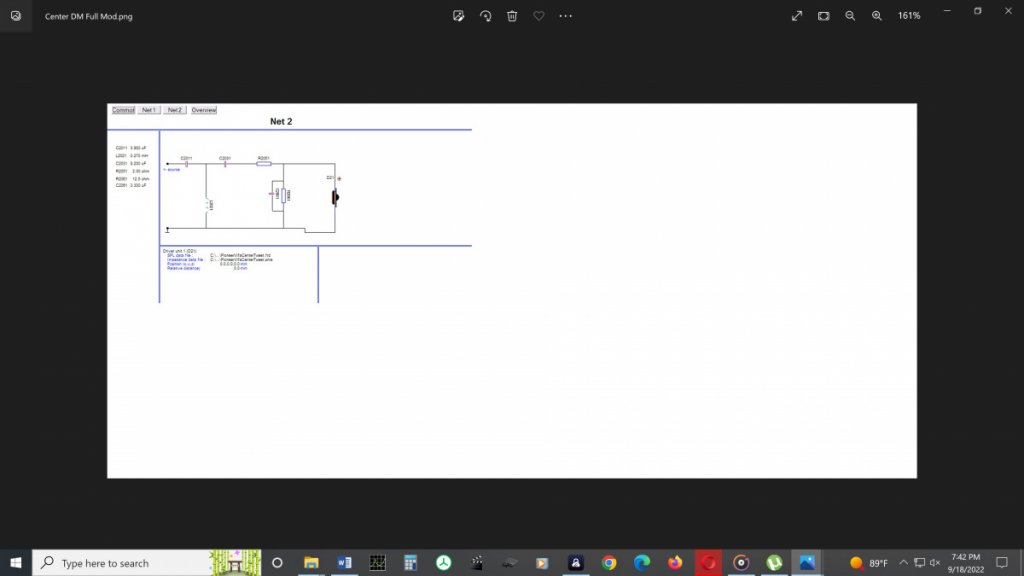This screenshot has width=1024, height=576.
Task: Fit the image to window icon
Action: click(x=824, y=16)
